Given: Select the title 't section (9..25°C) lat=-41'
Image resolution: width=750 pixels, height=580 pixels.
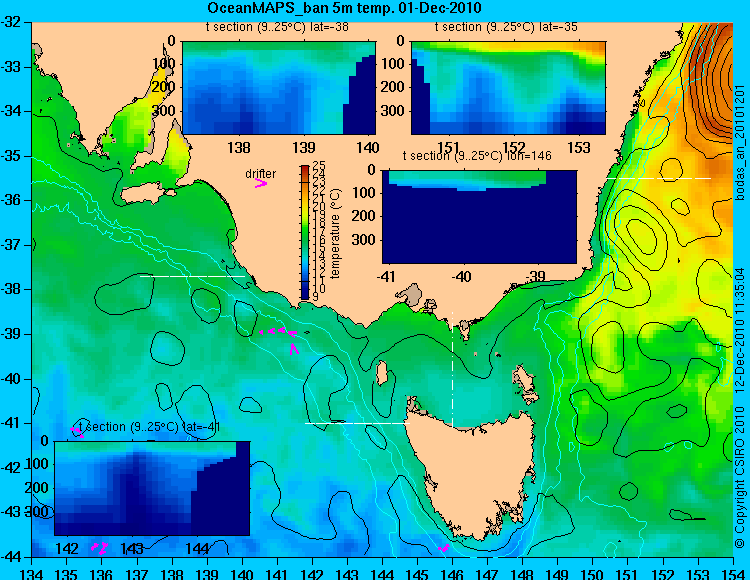Looking at the screenshot, I should (x=149, y=427).
